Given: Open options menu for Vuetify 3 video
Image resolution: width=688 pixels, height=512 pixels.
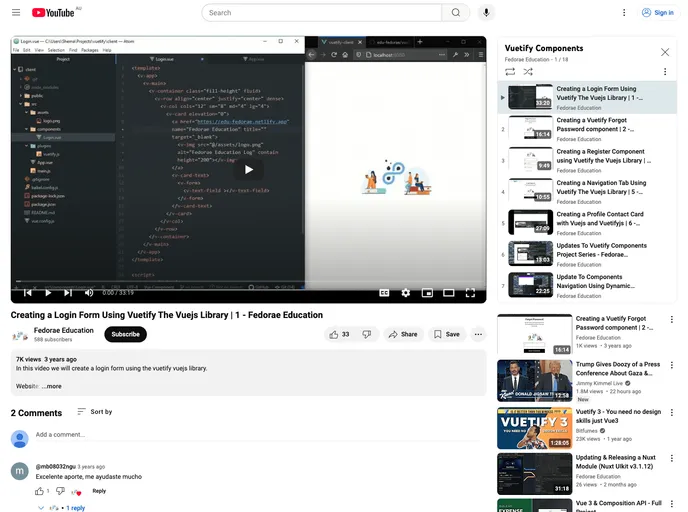Looking at the screenshot, I should tap(672, 412).
